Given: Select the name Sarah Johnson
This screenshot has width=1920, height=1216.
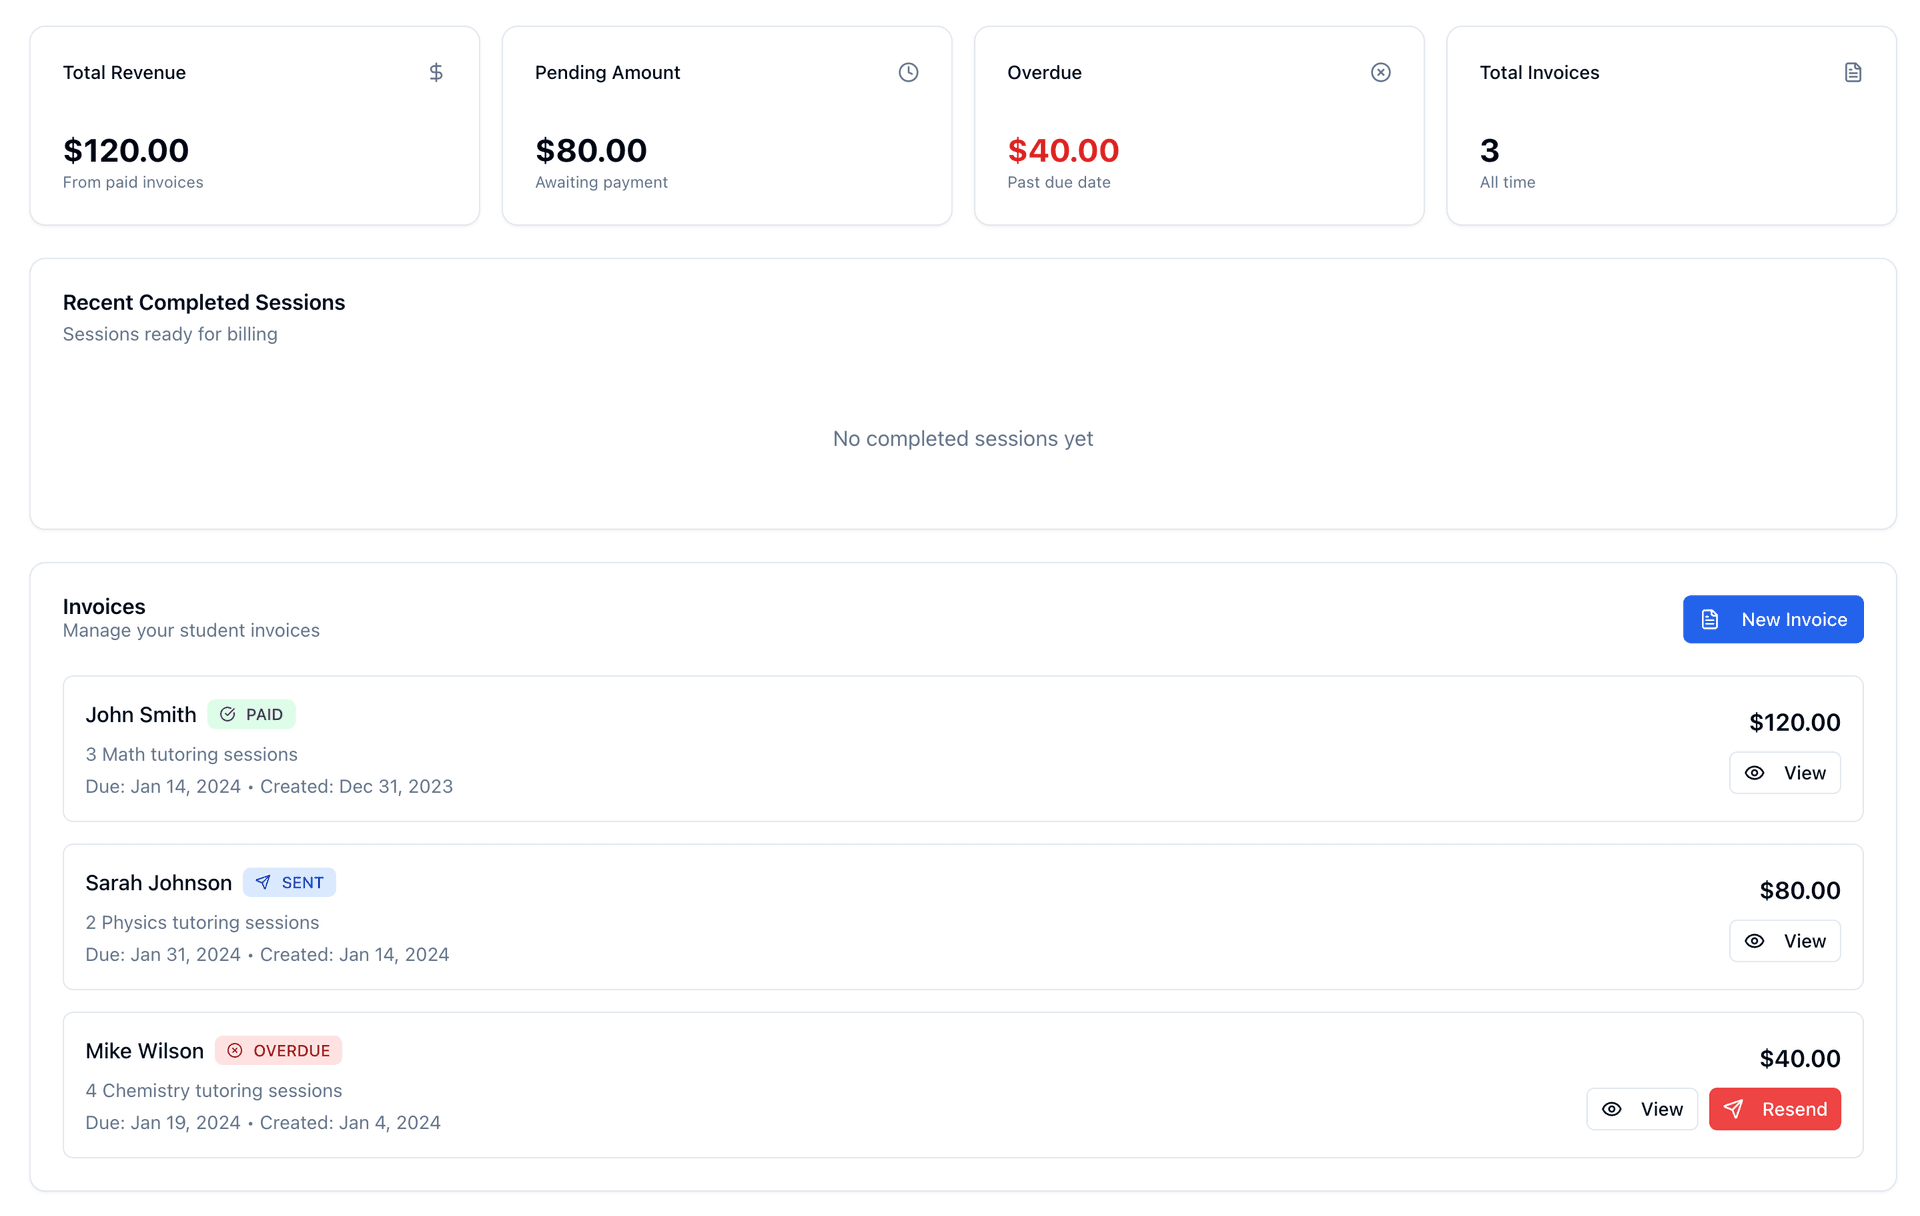Looking at the screenshot, I should pos(158,882).
